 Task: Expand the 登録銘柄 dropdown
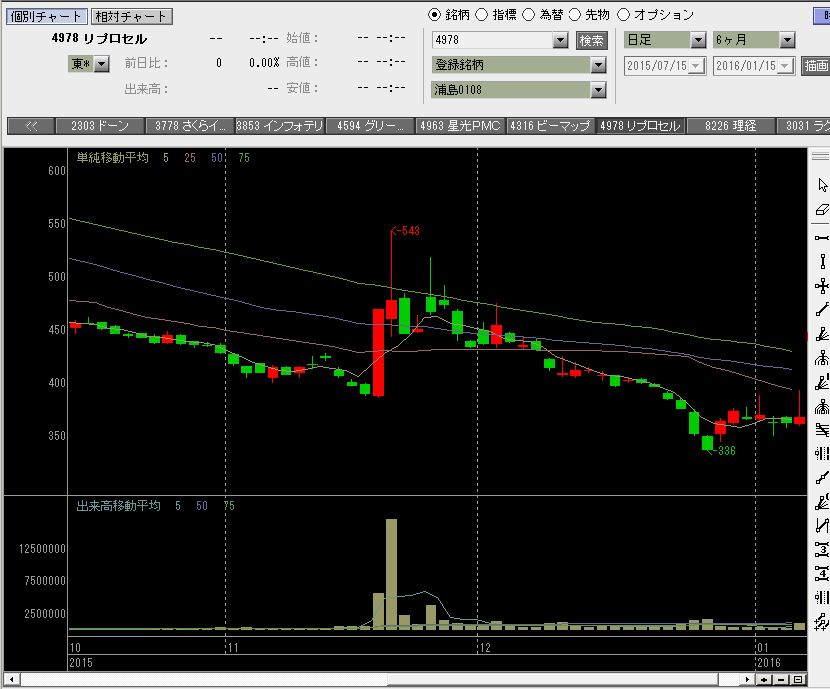pyautogui.click(x=598, y=65)
